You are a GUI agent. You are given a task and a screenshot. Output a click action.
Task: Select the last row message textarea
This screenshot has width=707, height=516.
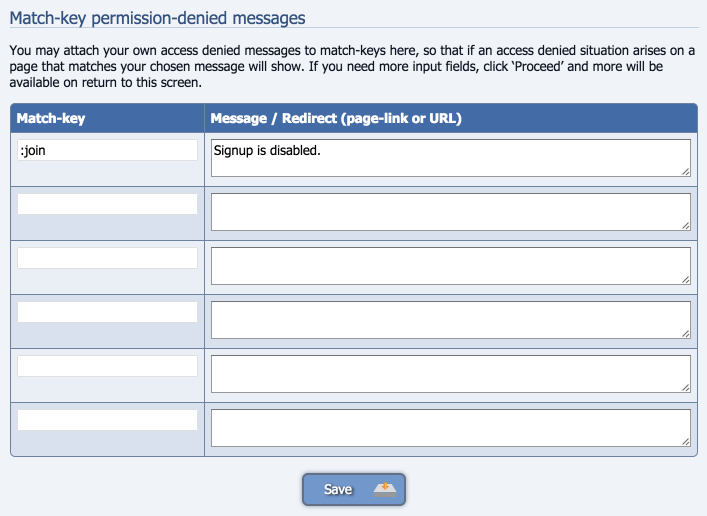click(x=451, y=428)
